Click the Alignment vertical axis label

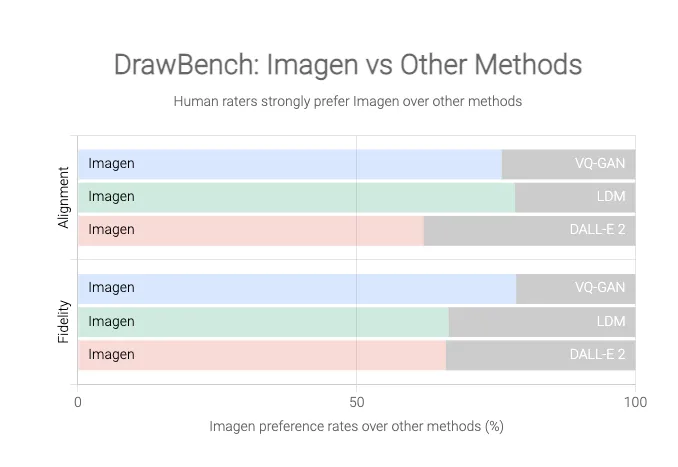click(64, 197)
